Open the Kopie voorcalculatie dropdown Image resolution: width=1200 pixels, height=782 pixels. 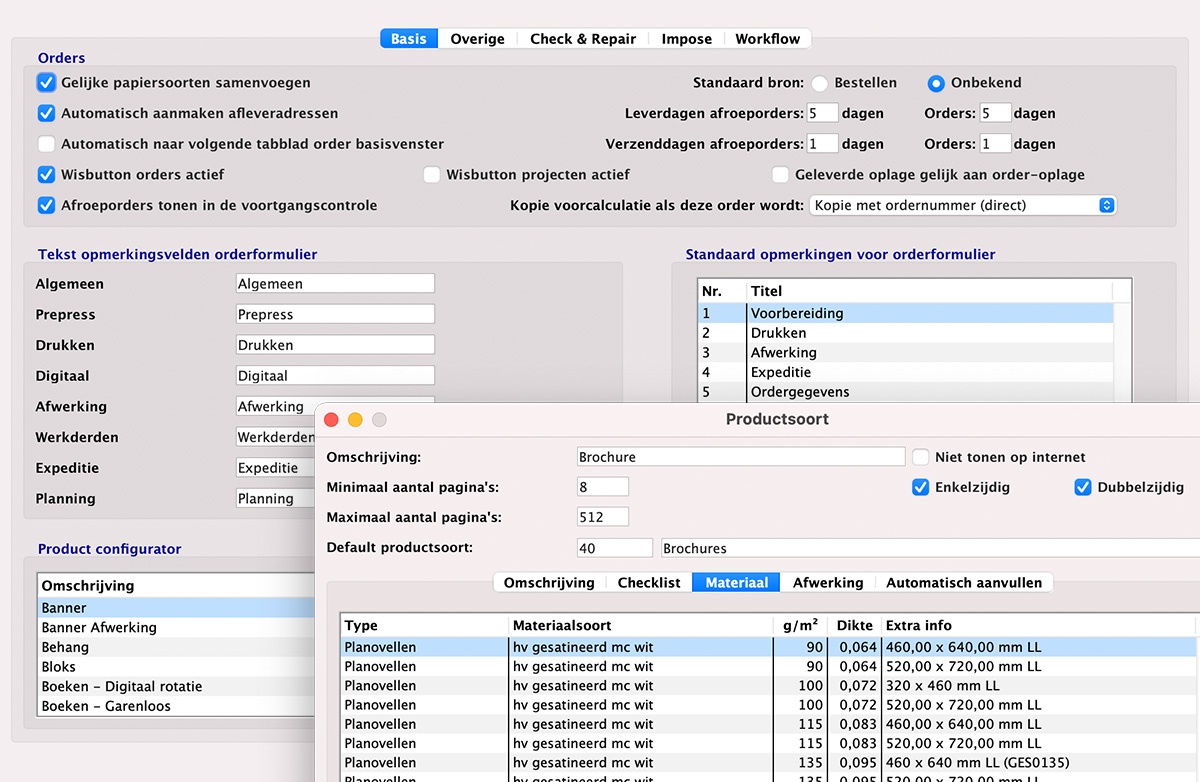(963, 205)
